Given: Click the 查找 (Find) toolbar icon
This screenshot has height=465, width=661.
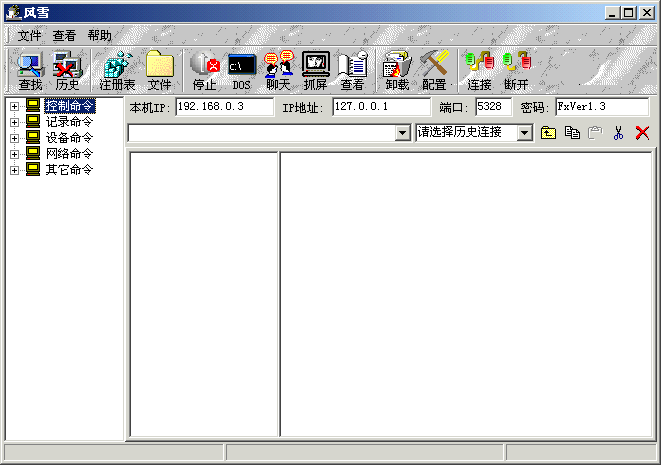Looking at the screenshot, I should pos(30,70).
